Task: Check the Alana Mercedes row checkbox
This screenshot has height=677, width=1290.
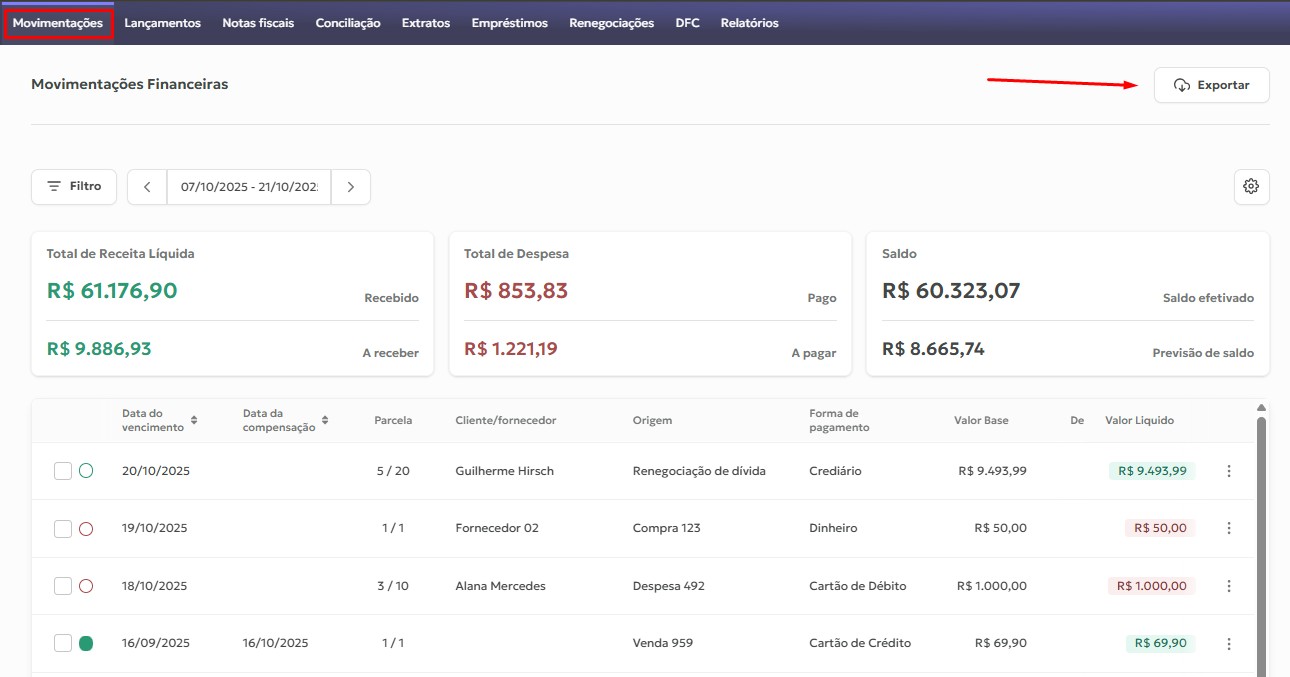Action: coord(63,586)
